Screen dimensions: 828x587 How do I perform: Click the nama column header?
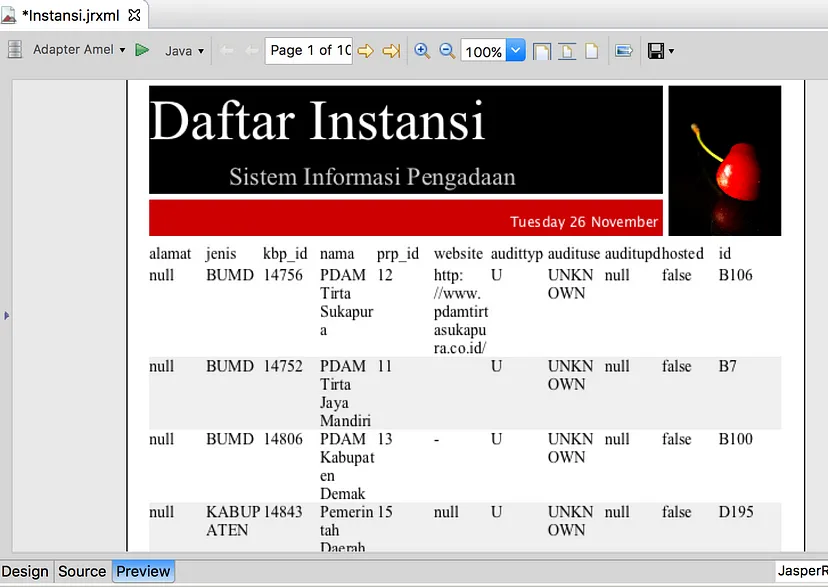[x=337, y=254]
